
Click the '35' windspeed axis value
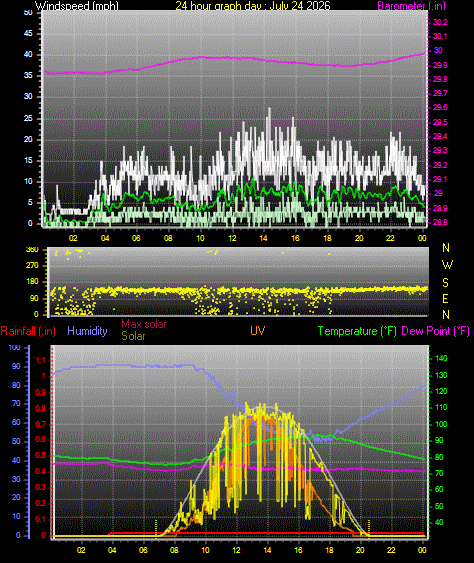pyautogui.click(x=28, y=75)
